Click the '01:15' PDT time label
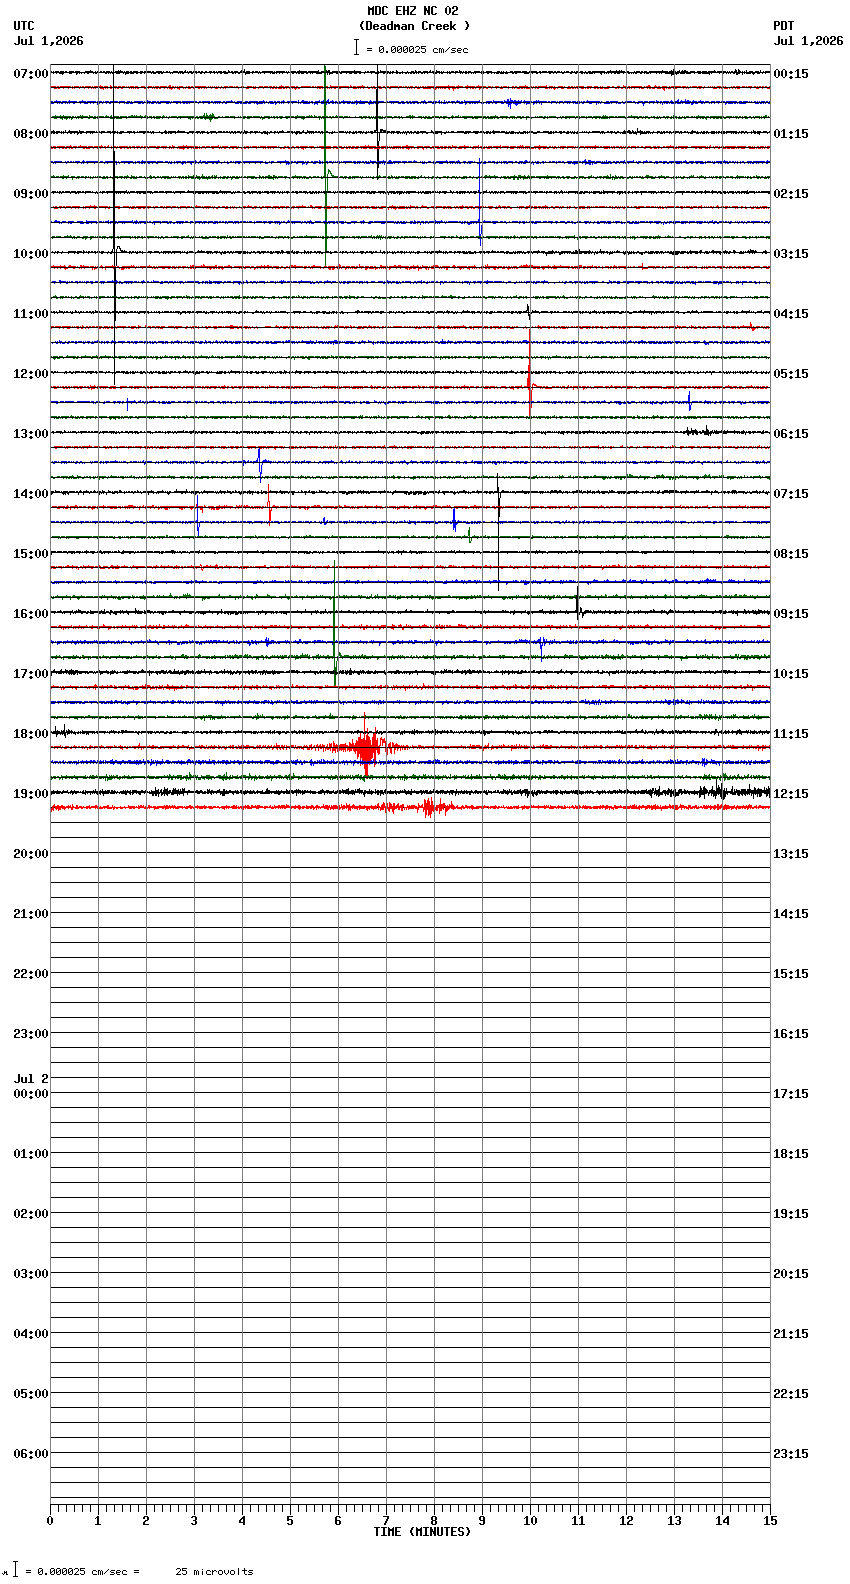Screen dimensions: 850x1584 [x=791, y=134]
